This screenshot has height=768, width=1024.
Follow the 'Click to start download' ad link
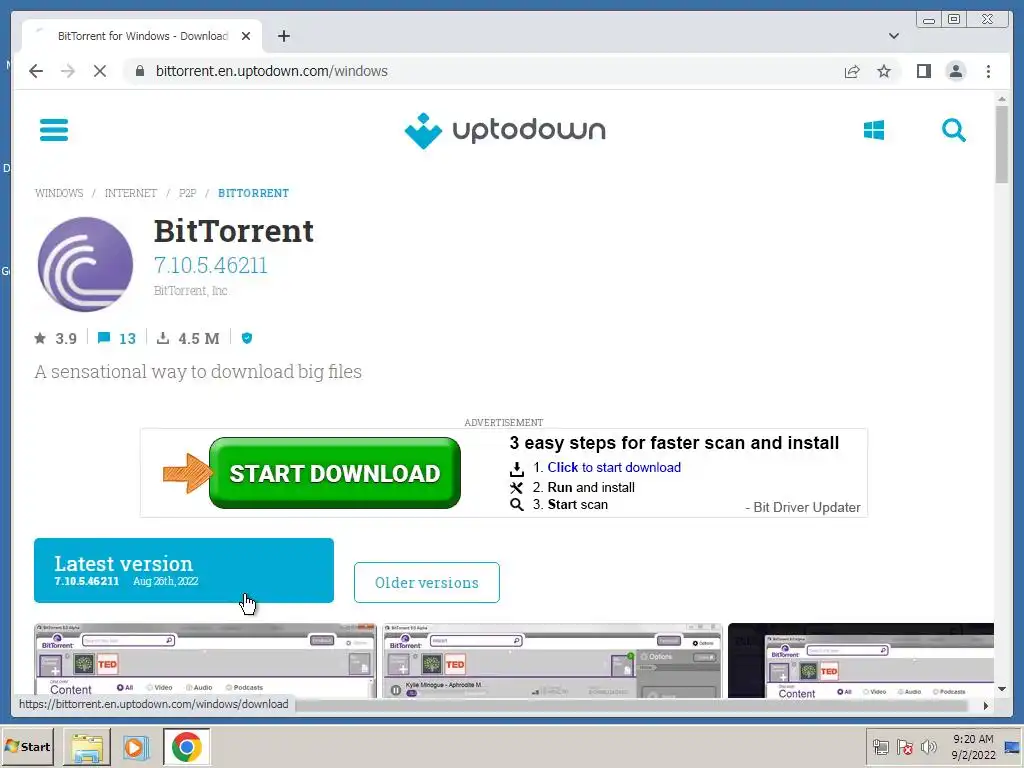click(614, 468)
